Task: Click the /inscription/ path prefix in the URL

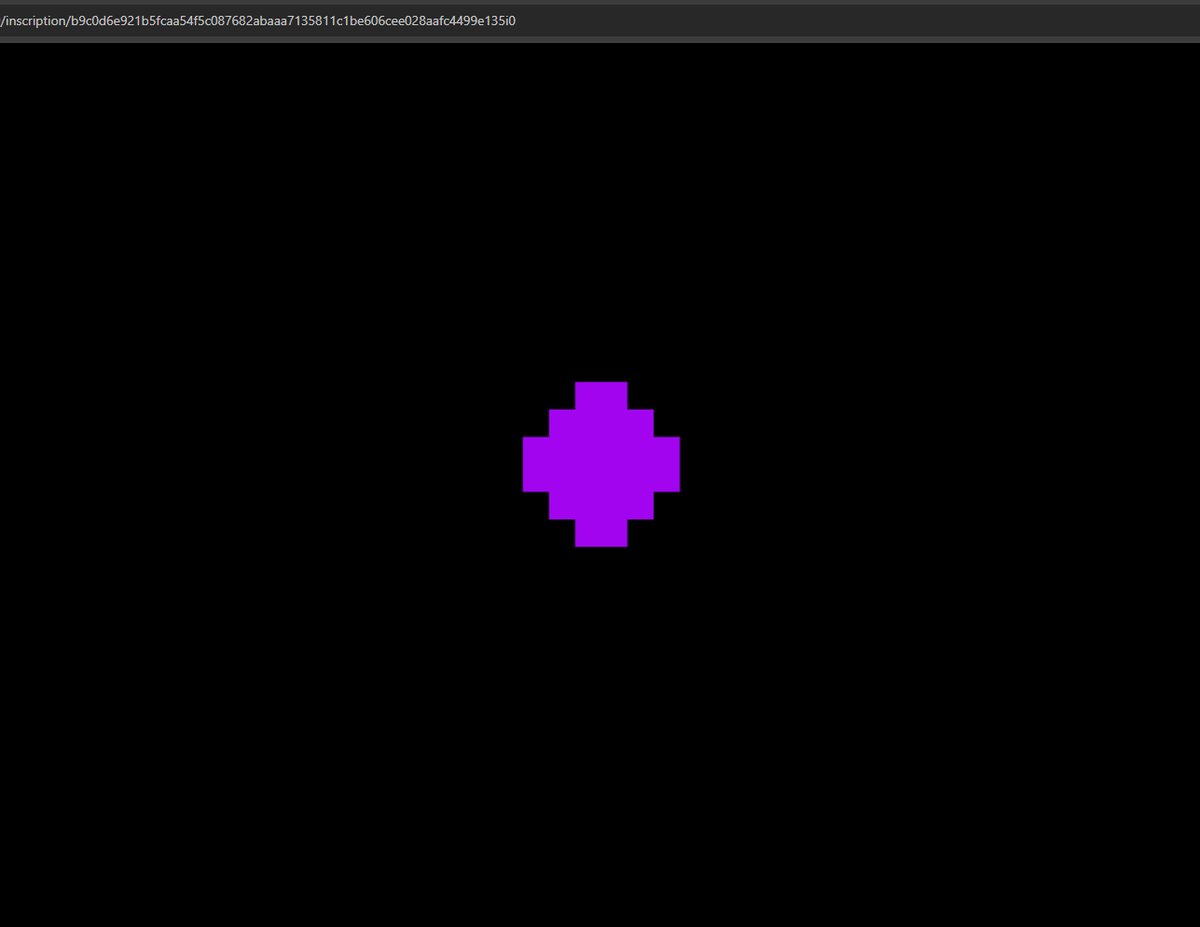Action: coord(33,20)
